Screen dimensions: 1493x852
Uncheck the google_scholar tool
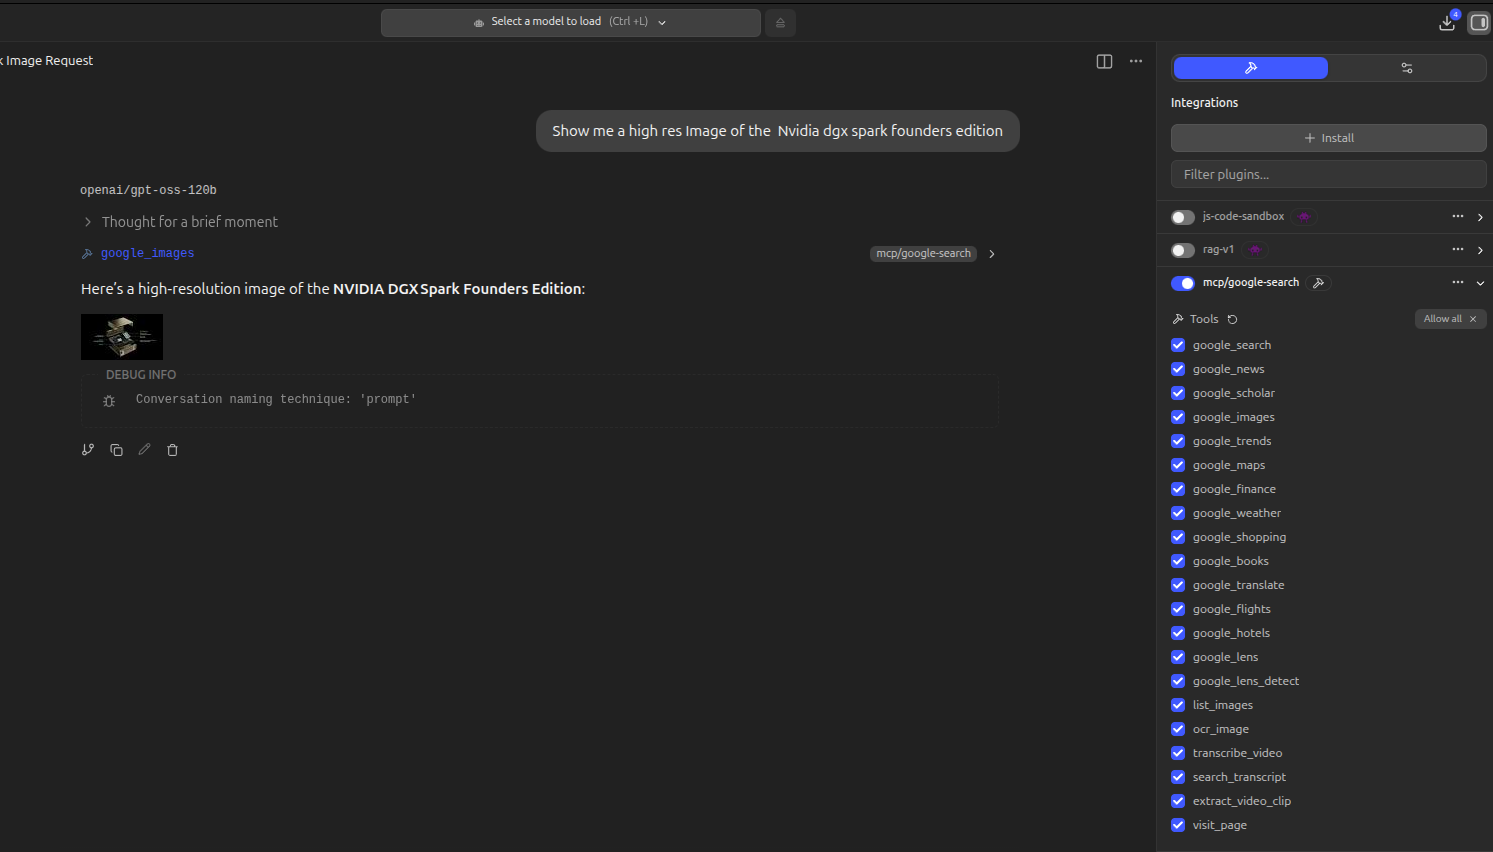[1178, 393]
